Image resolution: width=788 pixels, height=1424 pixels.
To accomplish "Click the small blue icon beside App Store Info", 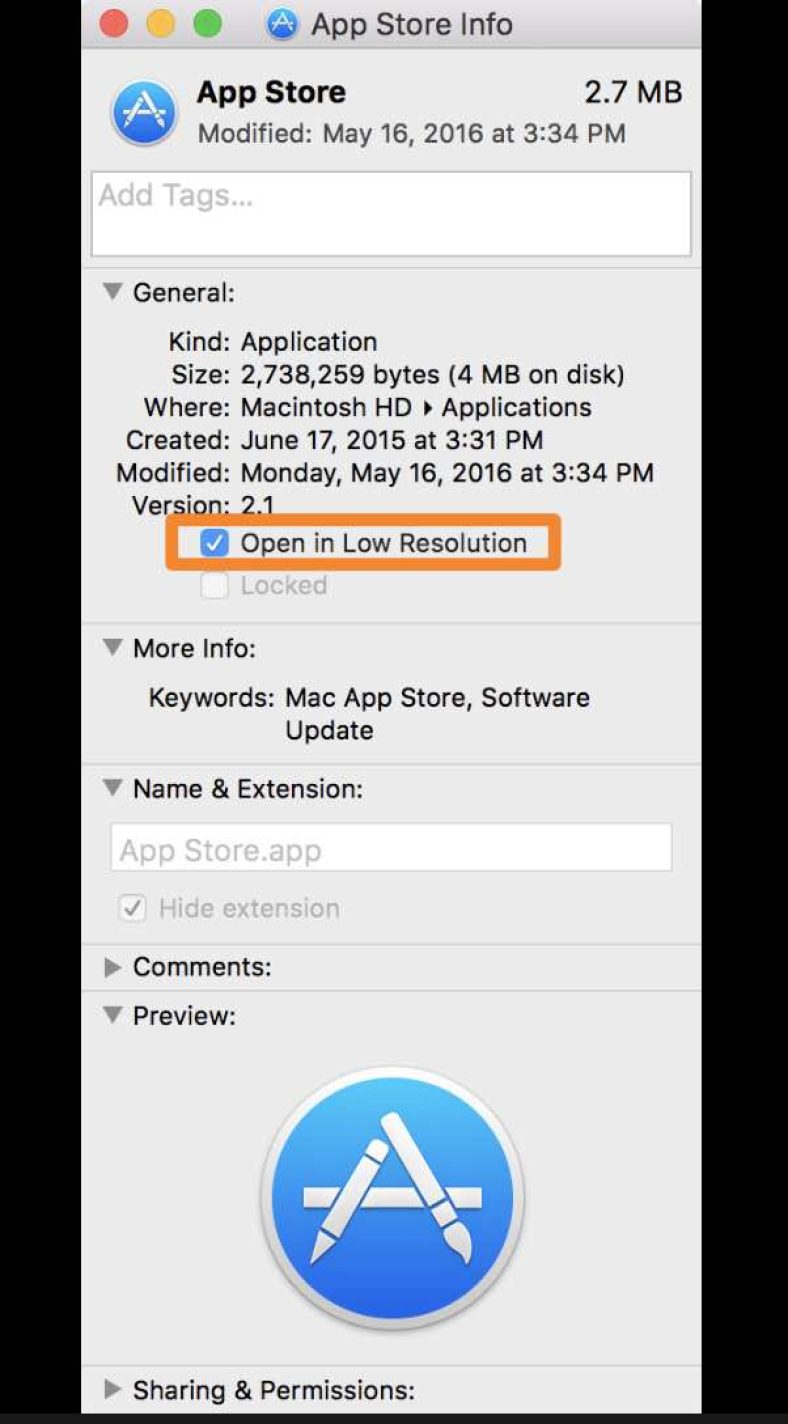I will 281,24.
